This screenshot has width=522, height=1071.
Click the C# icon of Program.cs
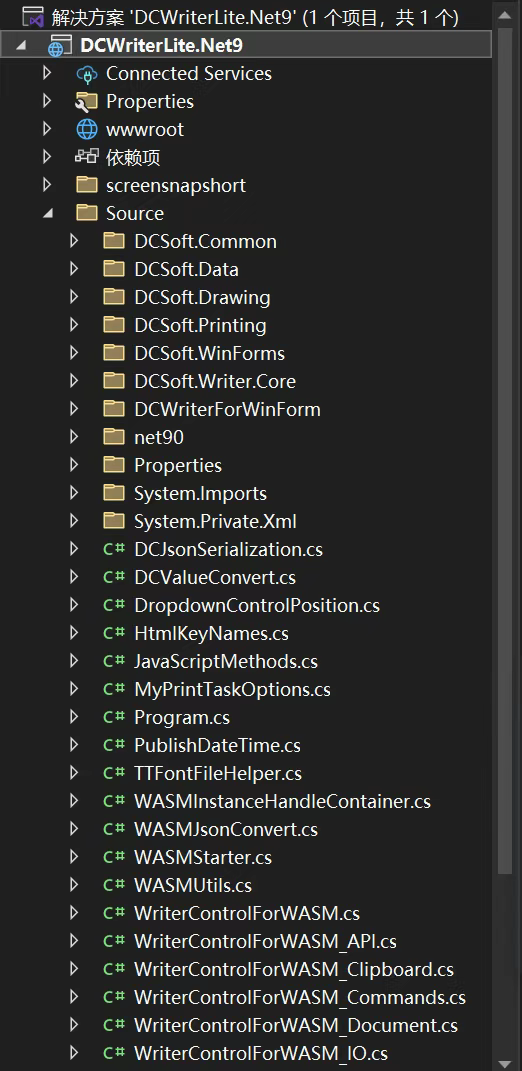click(x=114, y=717)
